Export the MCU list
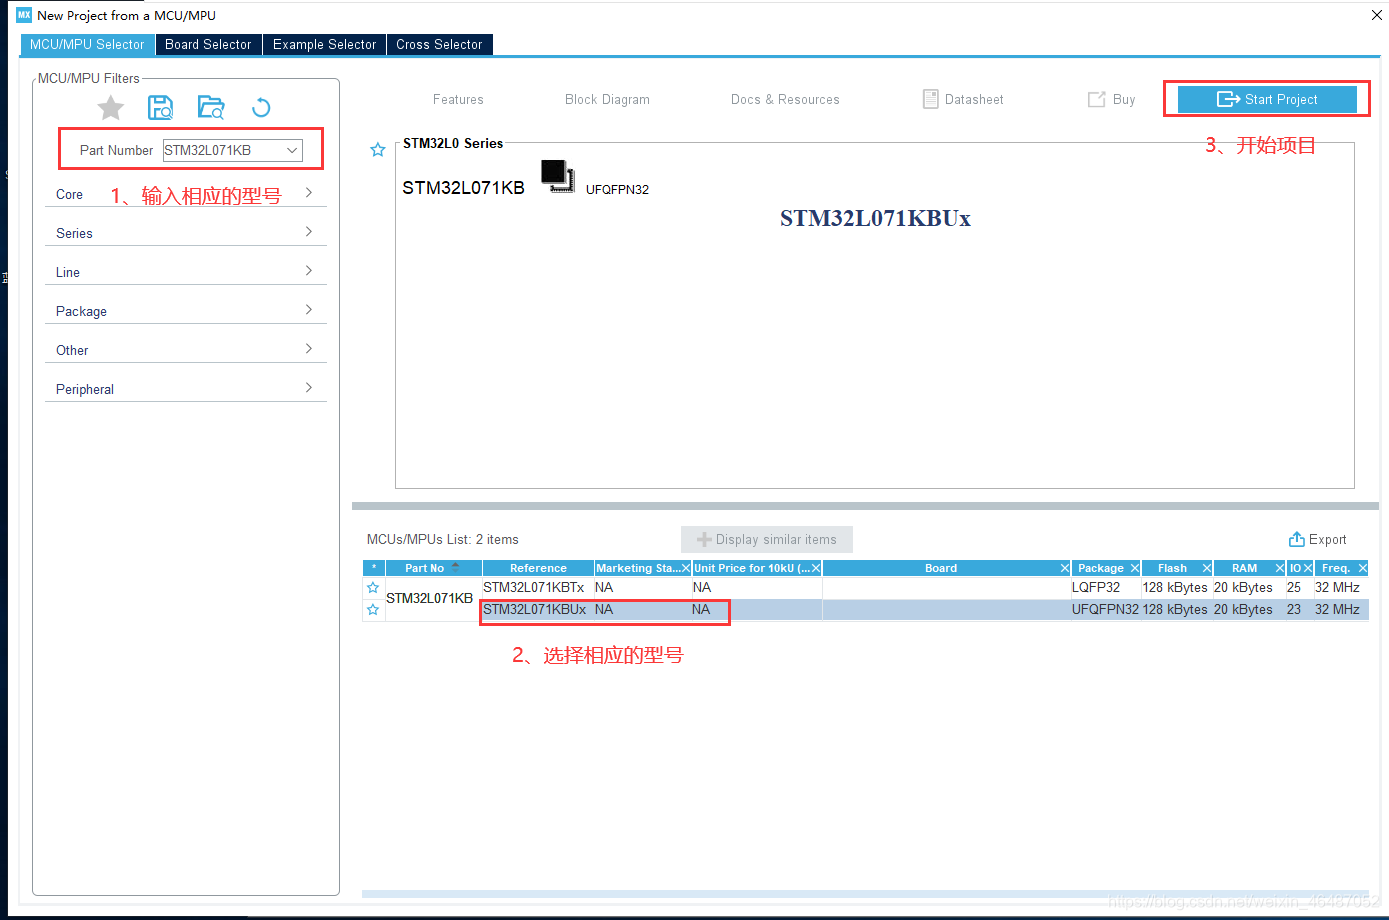The image size is (1389, 920). 1317,540
